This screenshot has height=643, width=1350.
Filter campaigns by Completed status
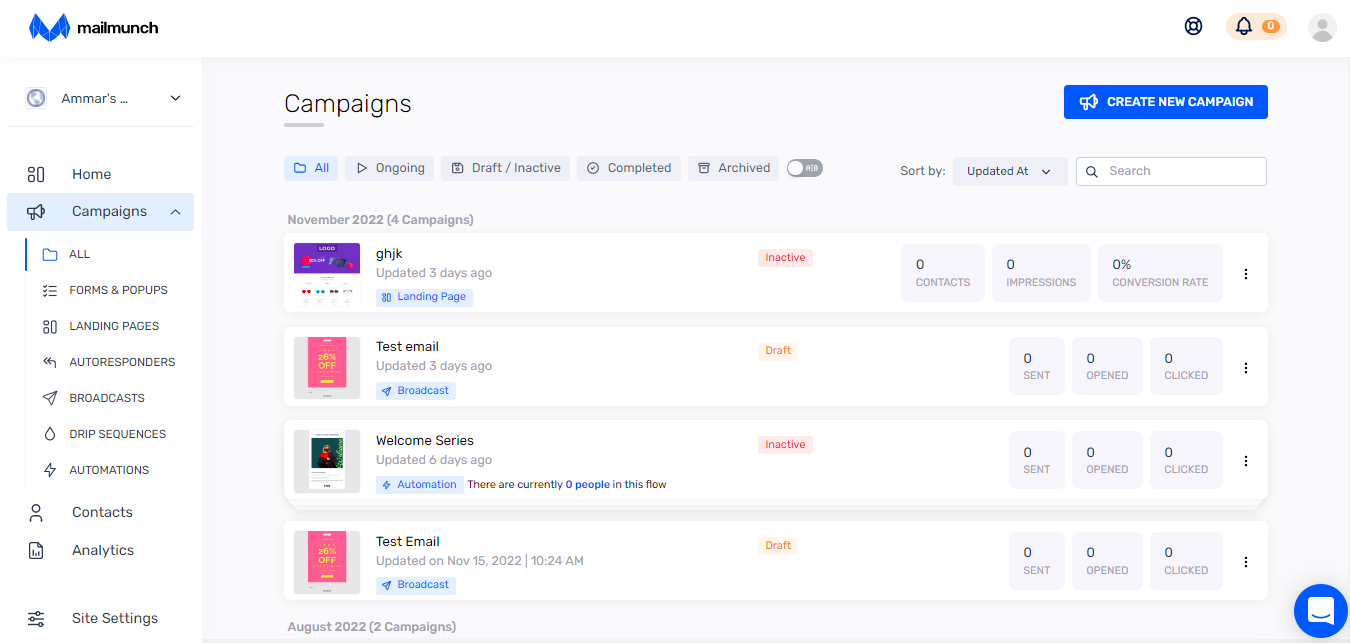[x=628, y=168]
